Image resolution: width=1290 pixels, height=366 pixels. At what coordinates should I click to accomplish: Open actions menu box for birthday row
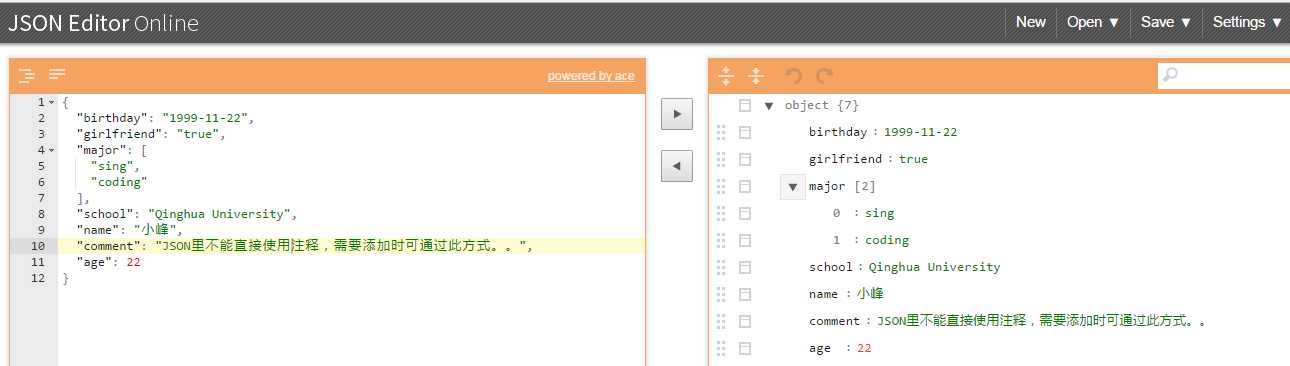click(744, 132)
